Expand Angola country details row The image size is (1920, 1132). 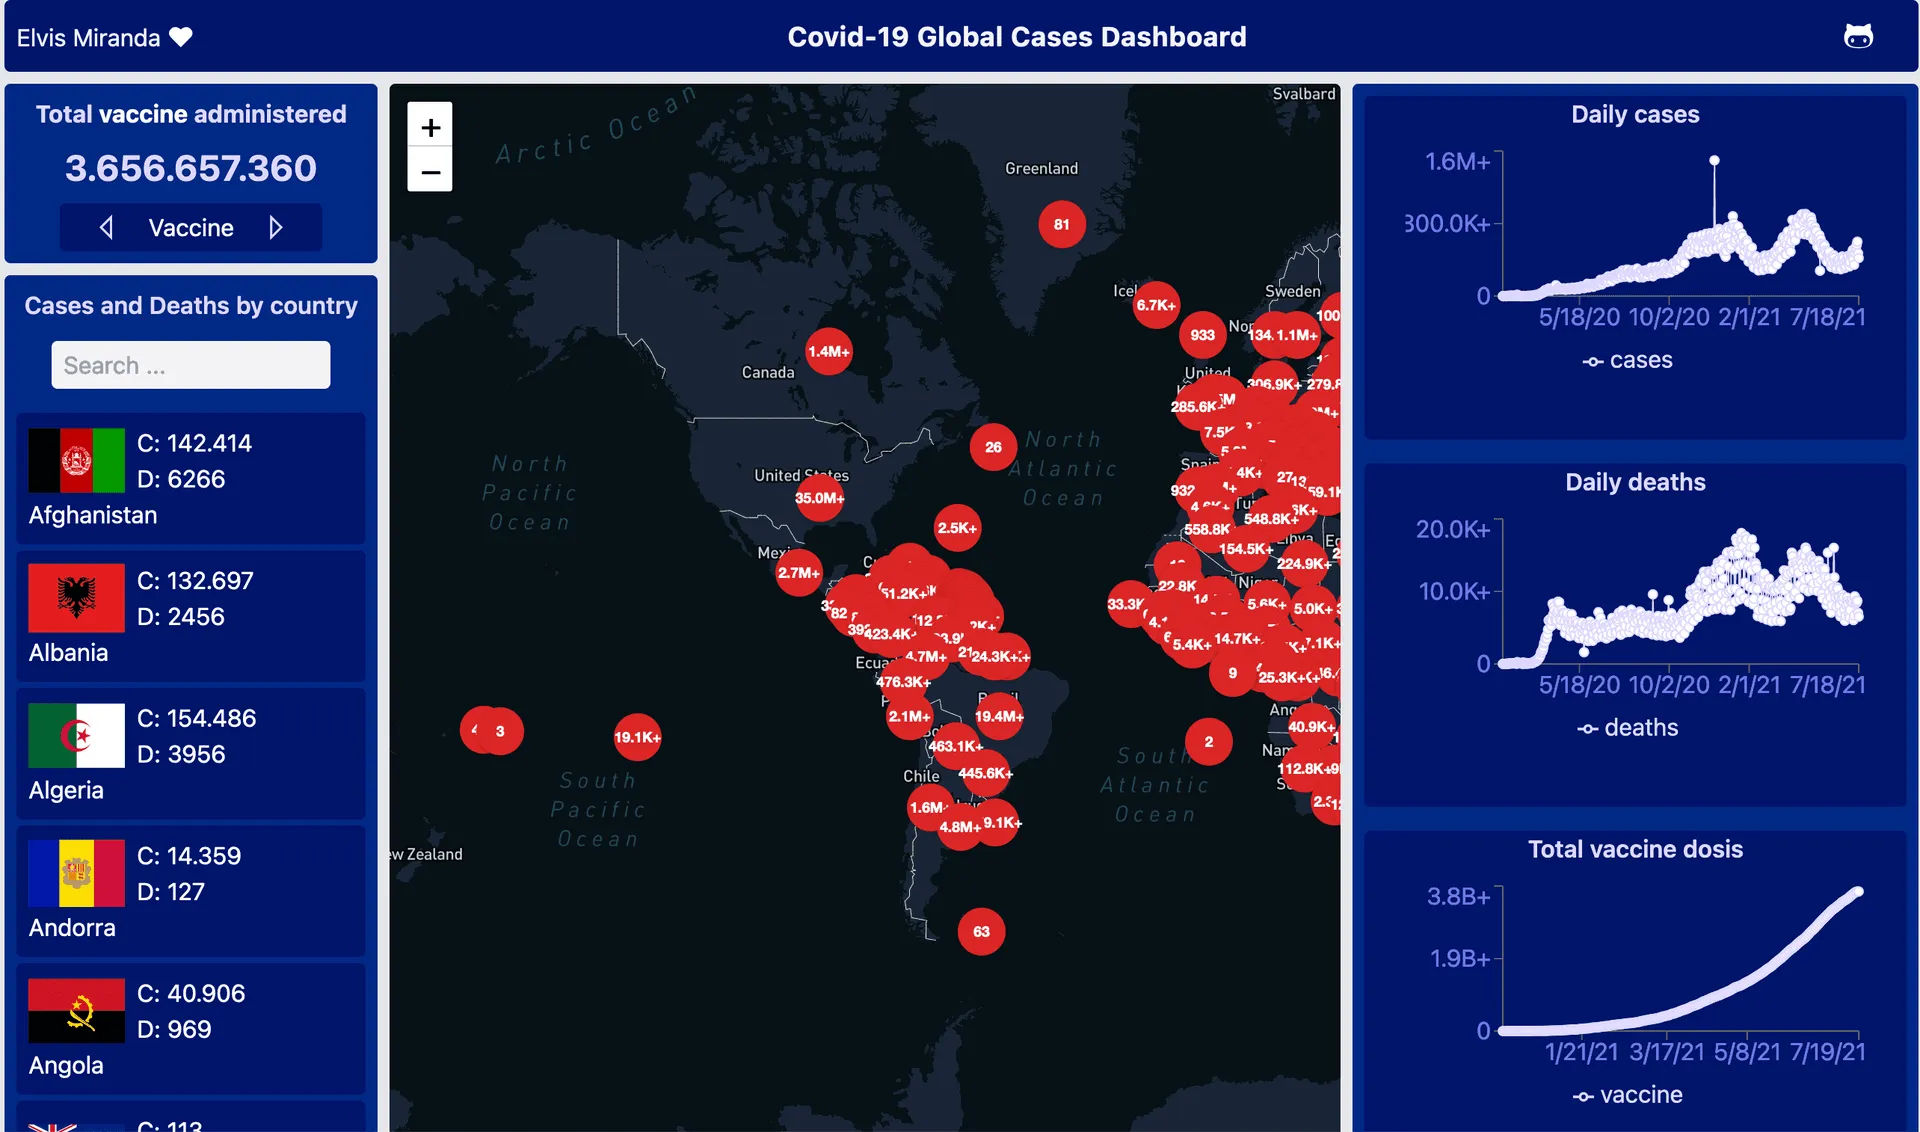pyautogui.click(x=190, y=1024)
